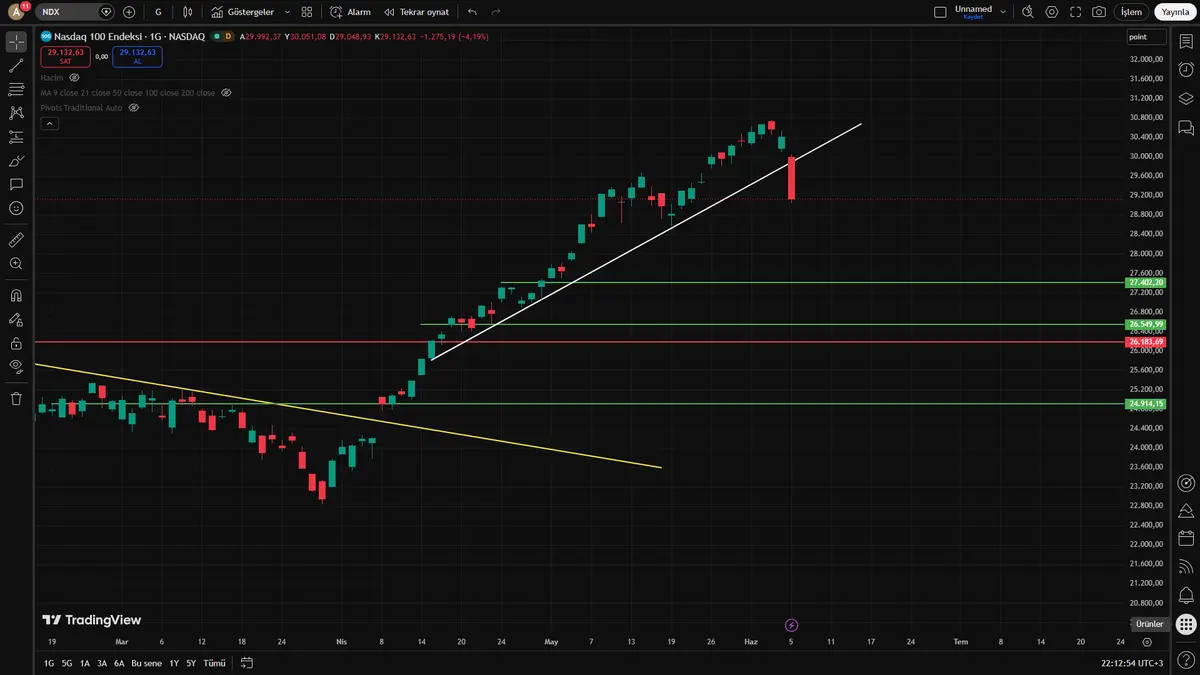Screen dimensions: 1200x675
Task: Open the quick search lightning icon
Action: point(1028,12)
